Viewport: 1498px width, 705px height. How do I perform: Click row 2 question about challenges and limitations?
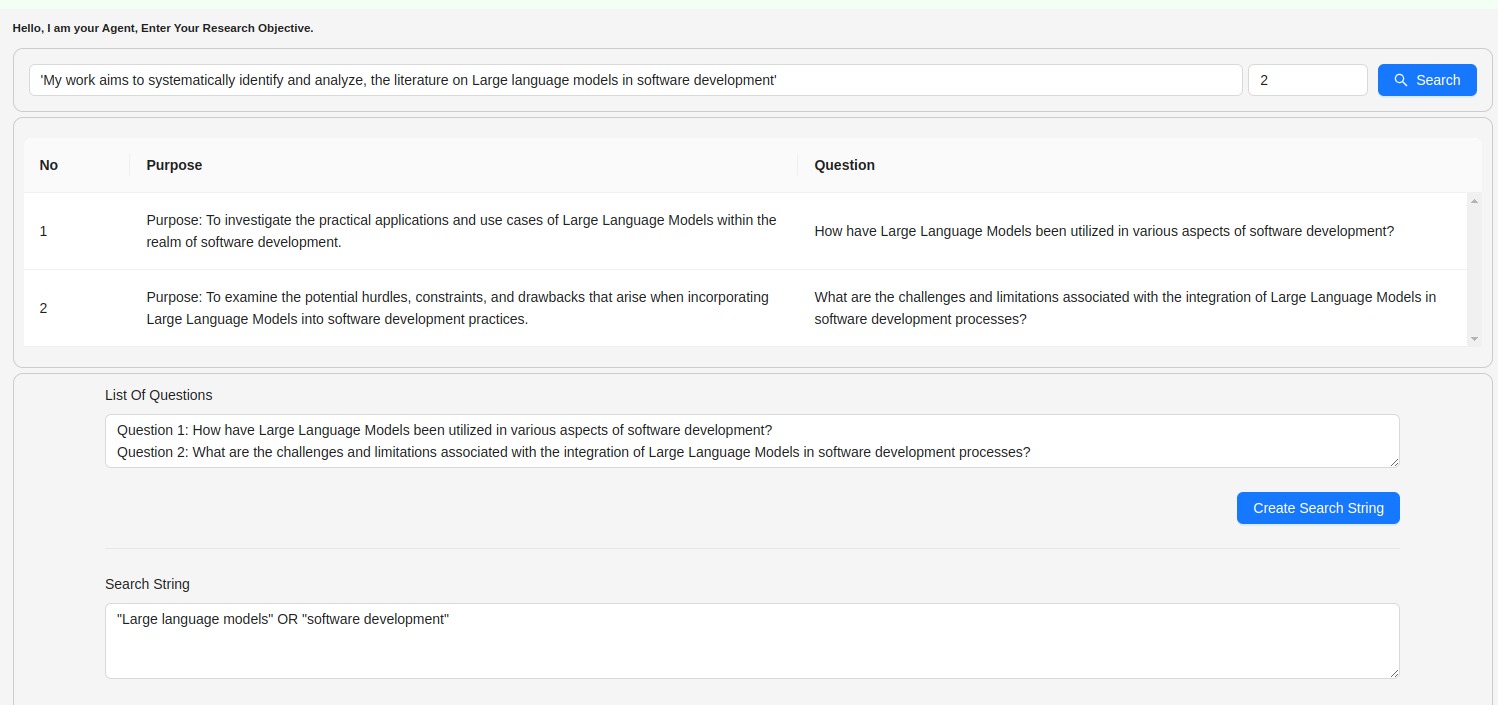[1125, 308]
